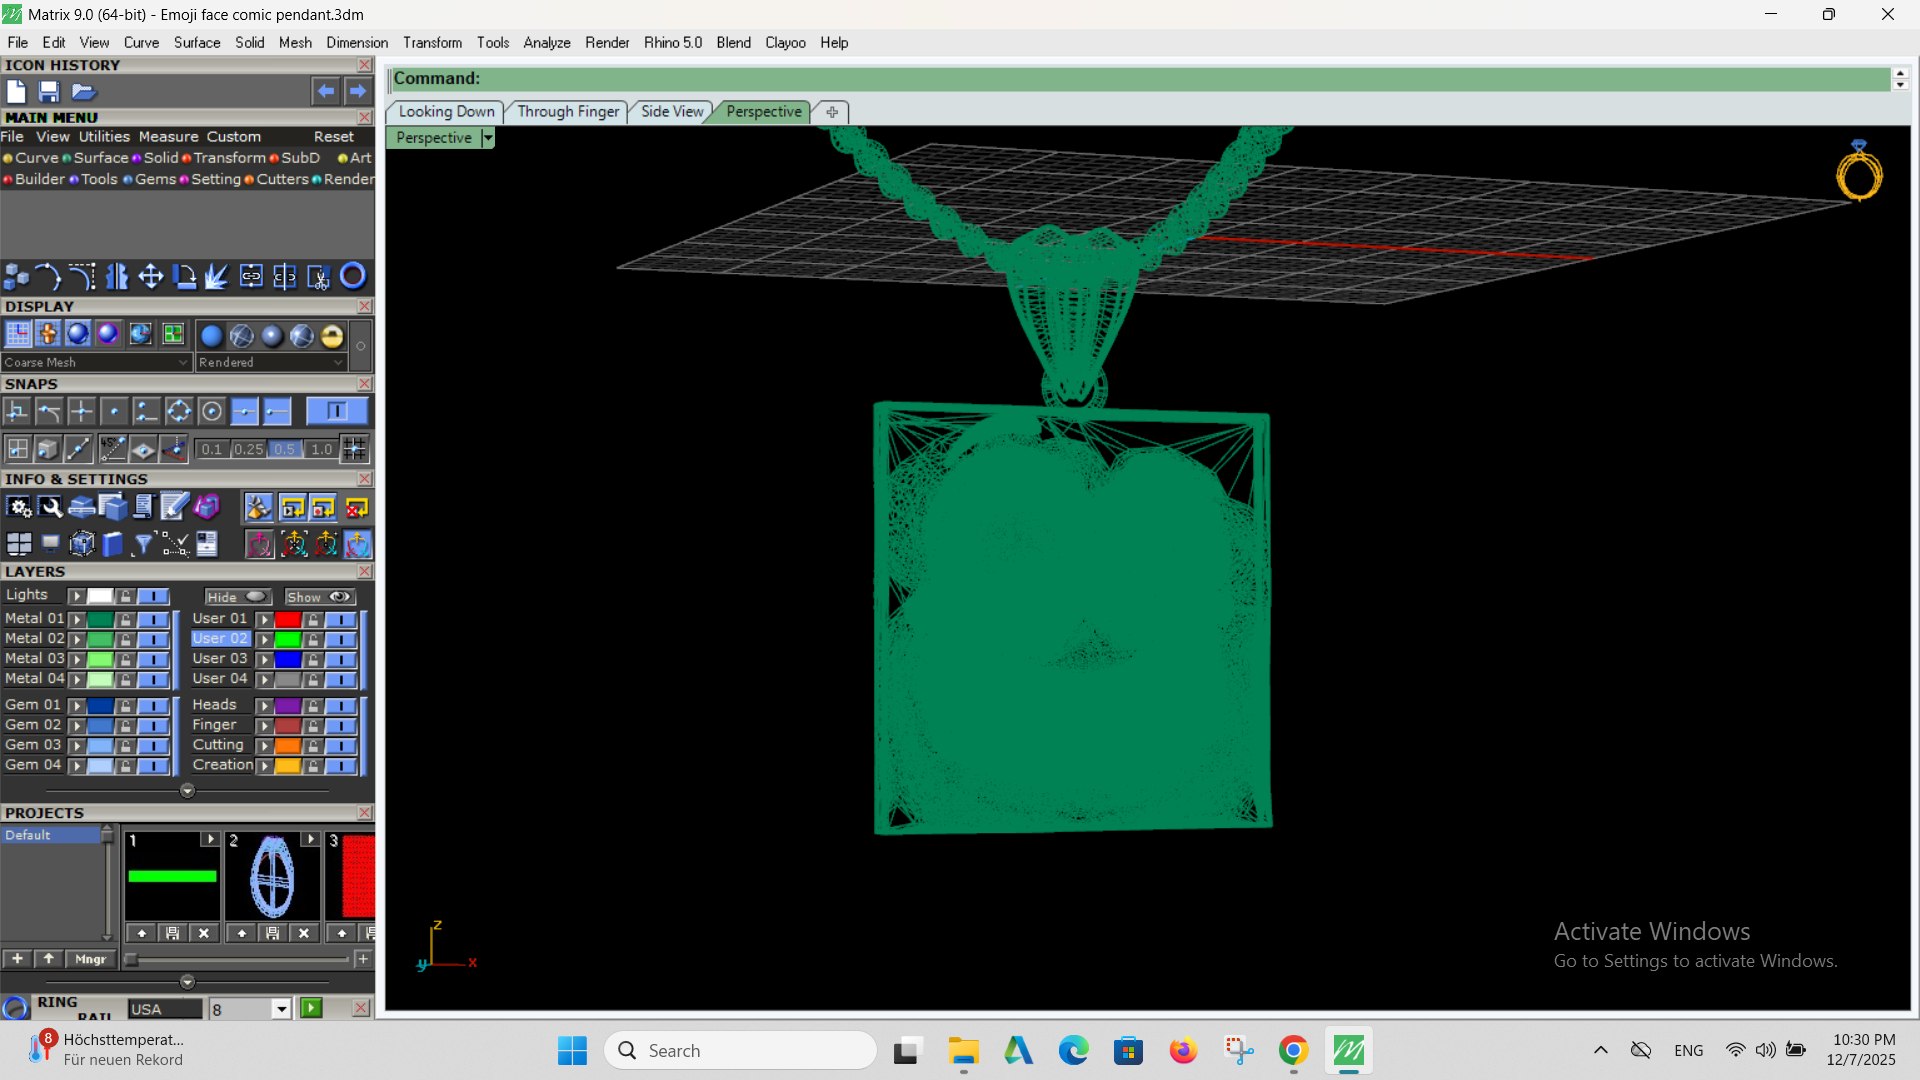
Task: Open the Perspective viewport label dropdown arrow
Action: tap(488, 138)
